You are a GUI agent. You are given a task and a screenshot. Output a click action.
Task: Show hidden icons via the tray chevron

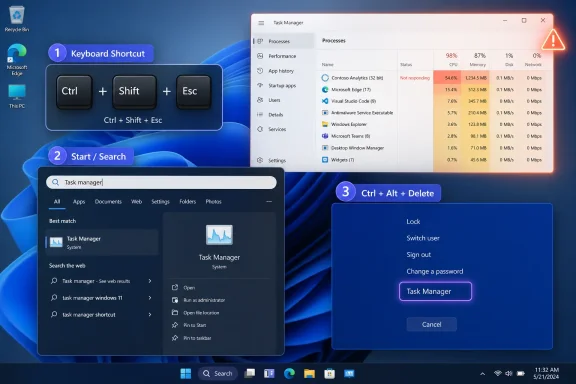coord(483,374)
